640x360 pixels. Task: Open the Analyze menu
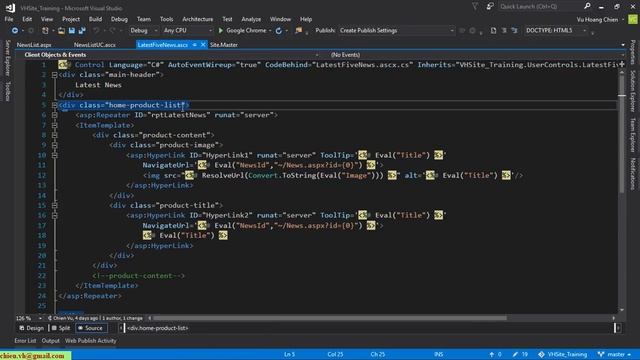pos(251,19)
